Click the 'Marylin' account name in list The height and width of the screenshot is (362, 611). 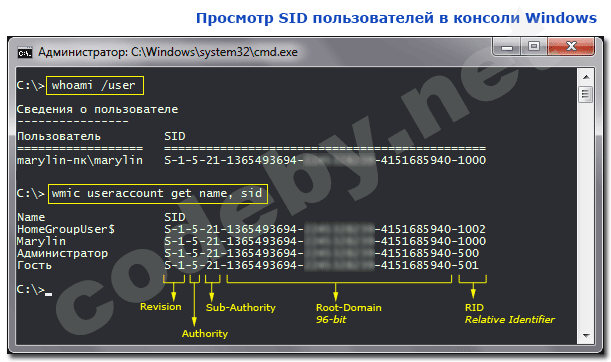(x=41, y=241)
